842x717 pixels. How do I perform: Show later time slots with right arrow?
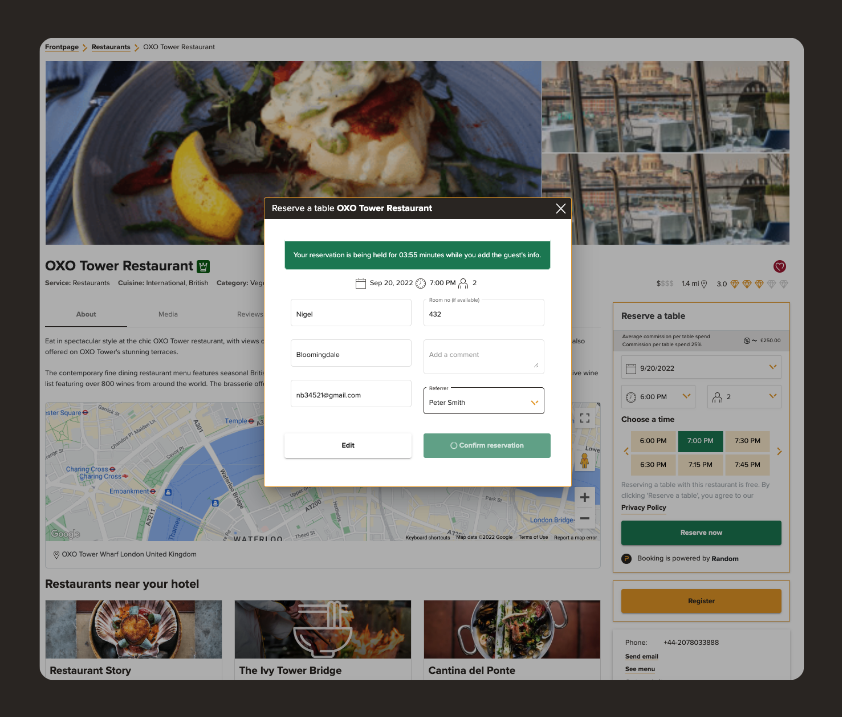[x=779, y=452]
